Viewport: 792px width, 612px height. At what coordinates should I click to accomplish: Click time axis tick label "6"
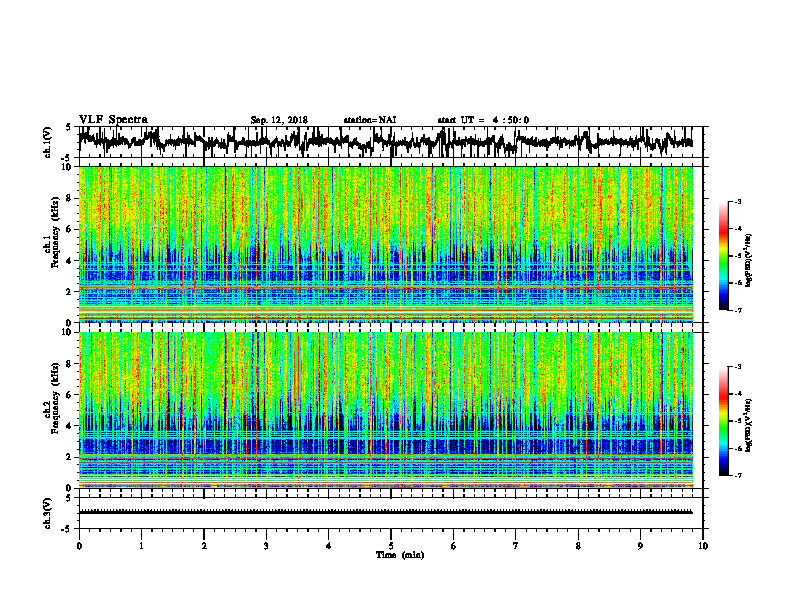point(454,546)
